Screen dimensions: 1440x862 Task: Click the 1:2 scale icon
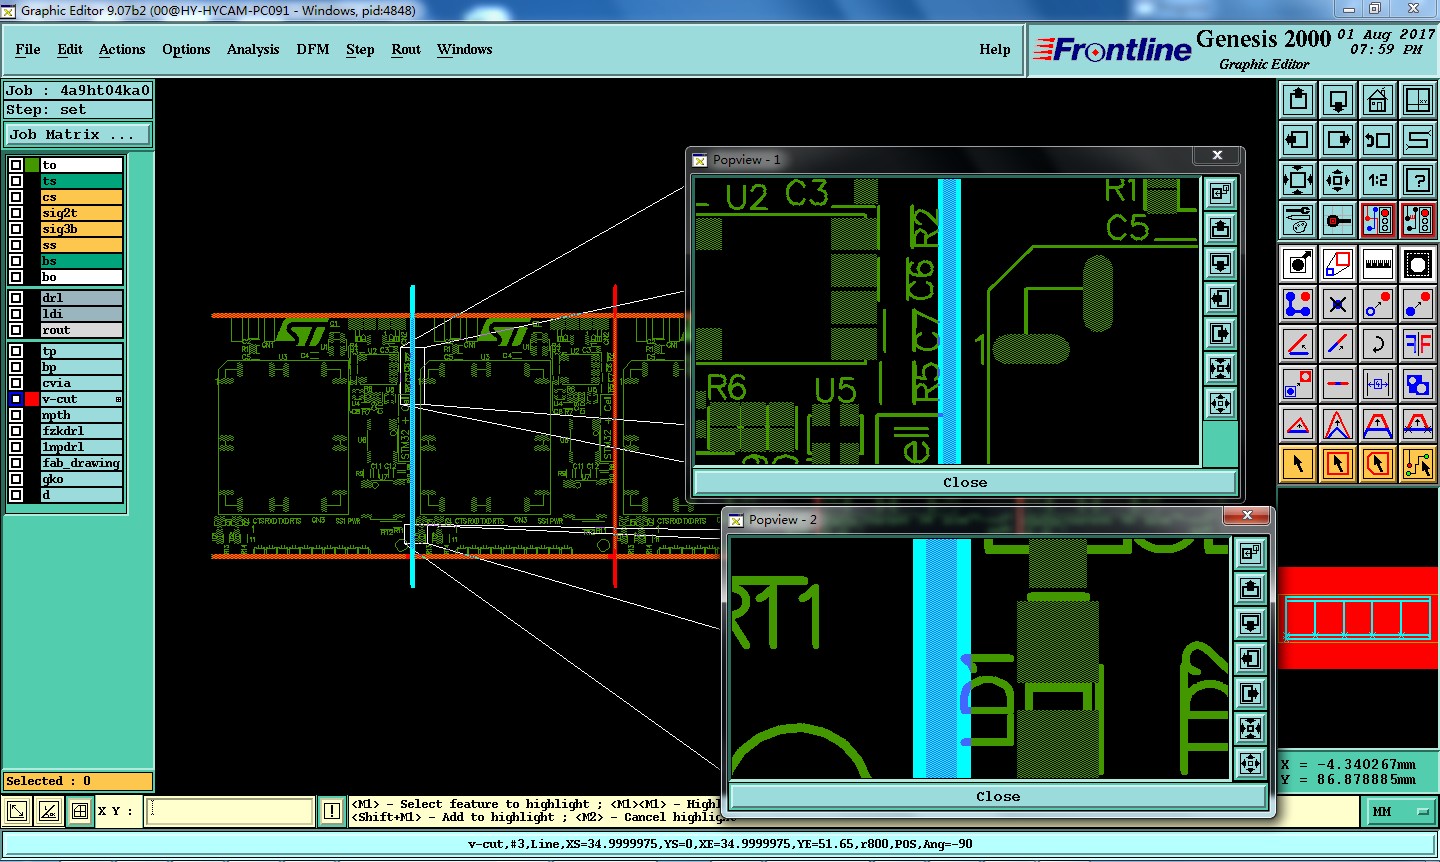[1378, 180]
